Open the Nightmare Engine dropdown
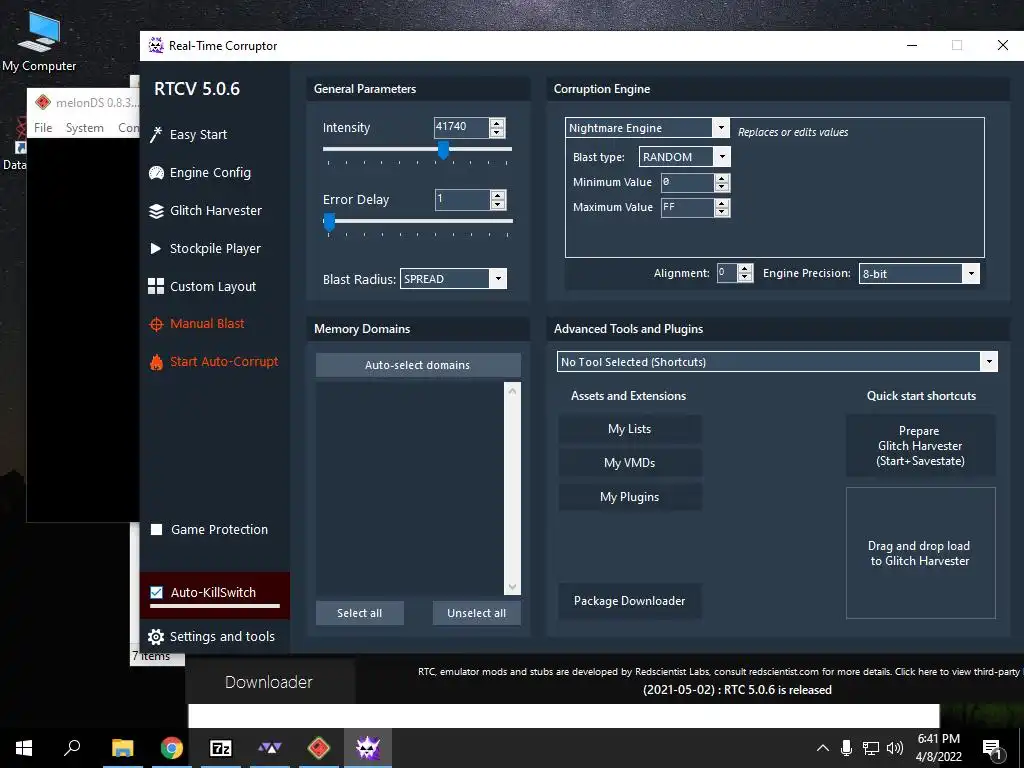 pyautogui.click(x=721, y=127)
